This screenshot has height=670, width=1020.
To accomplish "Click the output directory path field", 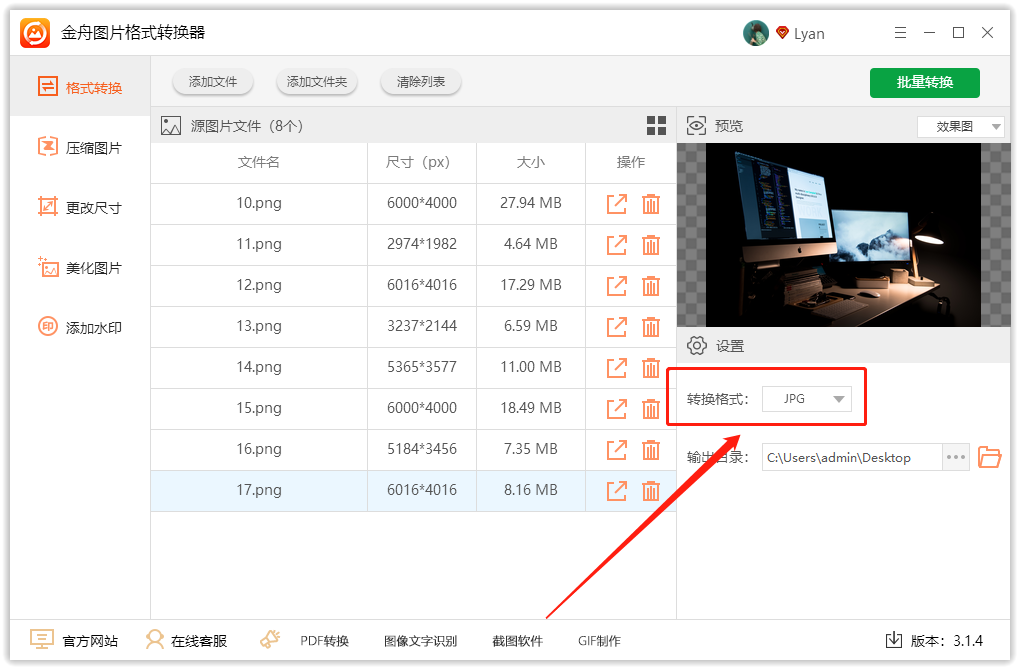I will click(x=852, y=457).
